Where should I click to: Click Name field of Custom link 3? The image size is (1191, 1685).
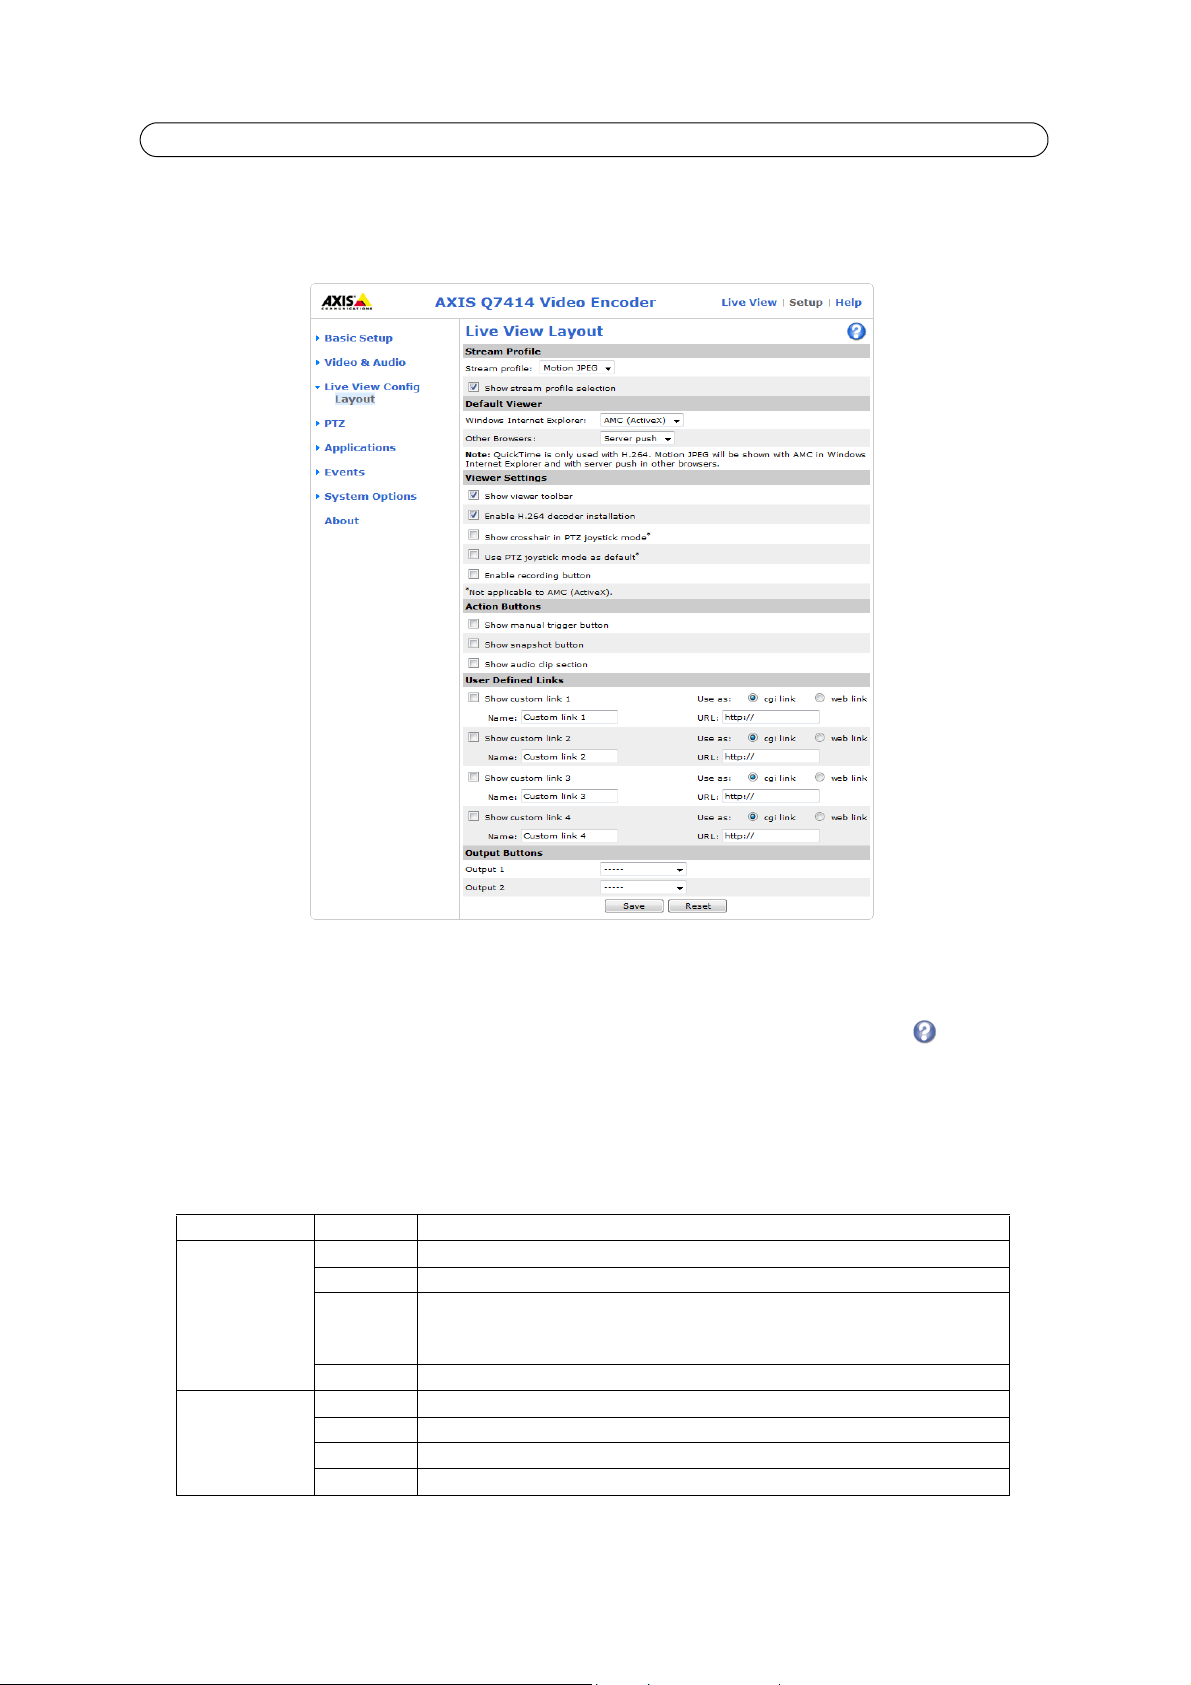click(x=569, y=796)
